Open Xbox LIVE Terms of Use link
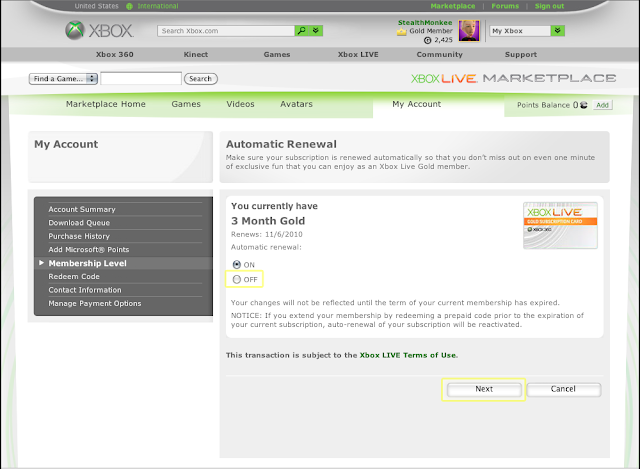 click(408, 355)
